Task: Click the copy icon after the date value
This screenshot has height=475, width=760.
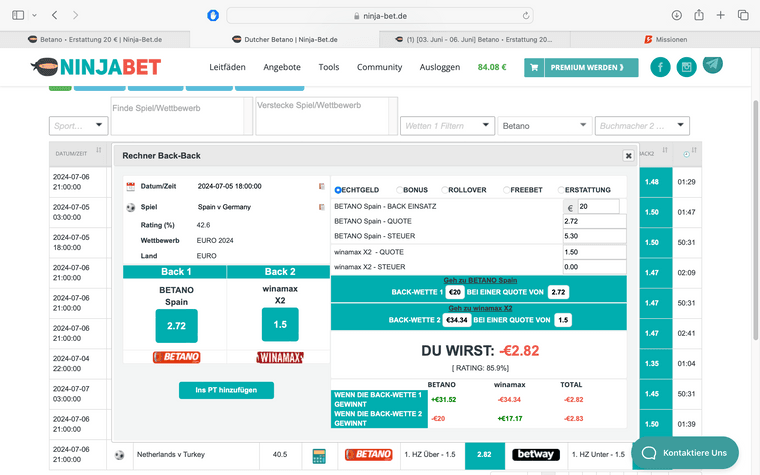Action: pos(321,186)
